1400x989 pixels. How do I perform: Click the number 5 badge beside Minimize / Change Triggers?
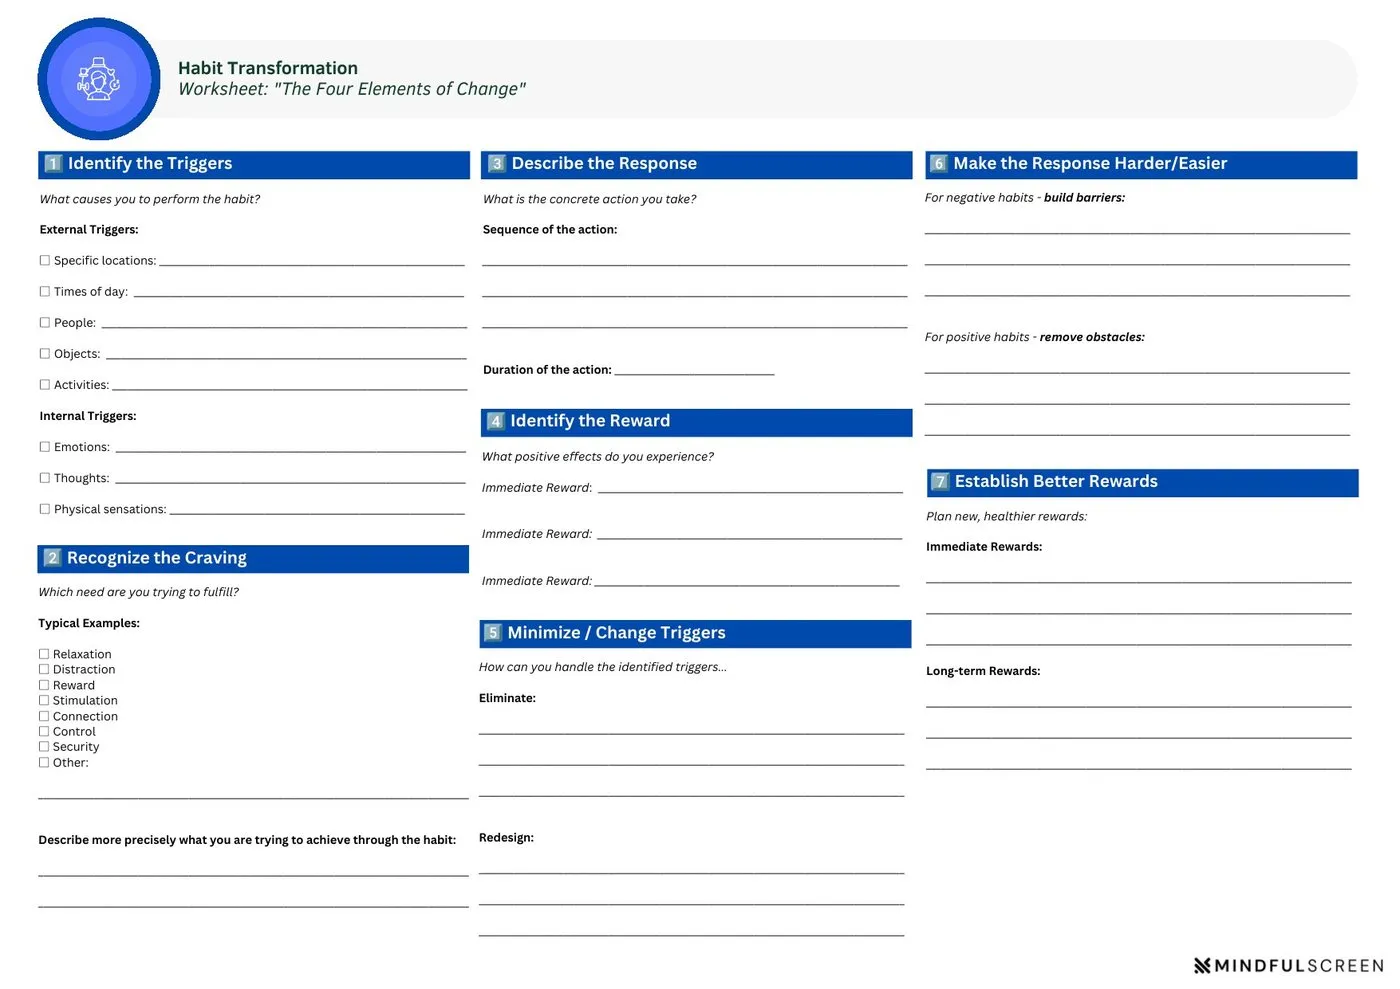click(x=493, y=633)
